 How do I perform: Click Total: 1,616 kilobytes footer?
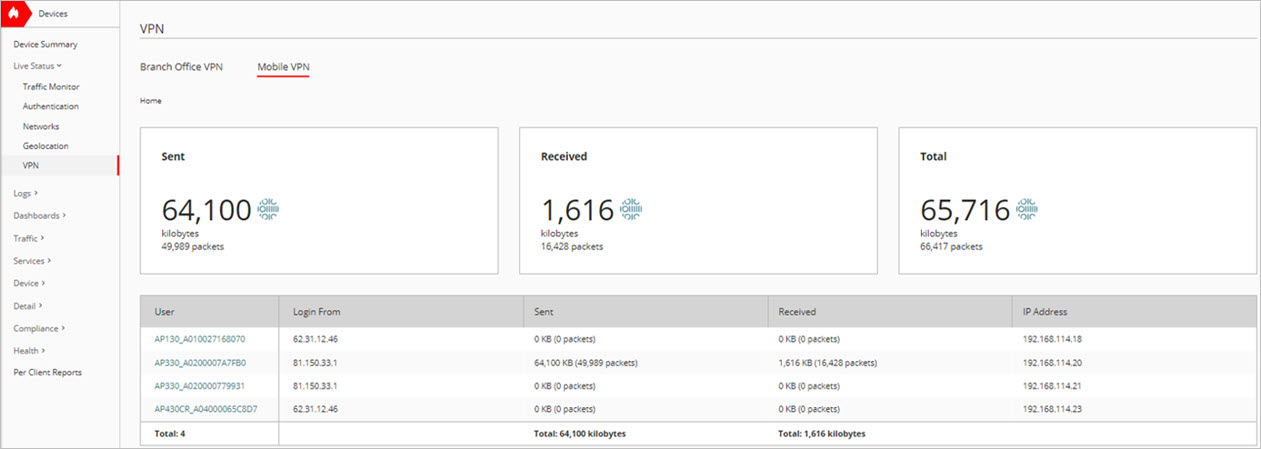point(822,434)
